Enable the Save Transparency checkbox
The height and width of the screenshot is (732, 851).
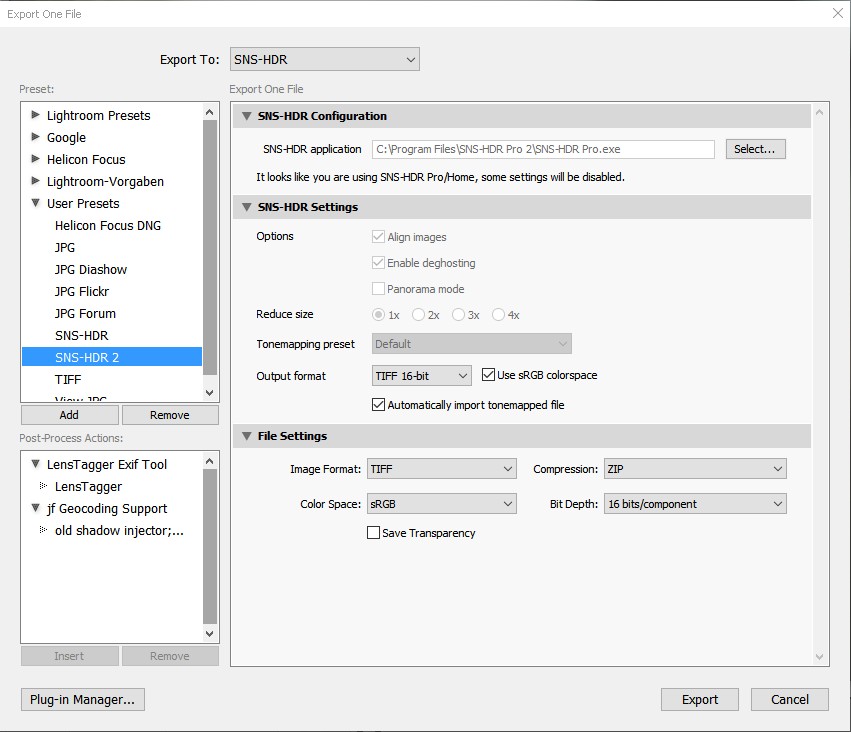click(373, 533)
